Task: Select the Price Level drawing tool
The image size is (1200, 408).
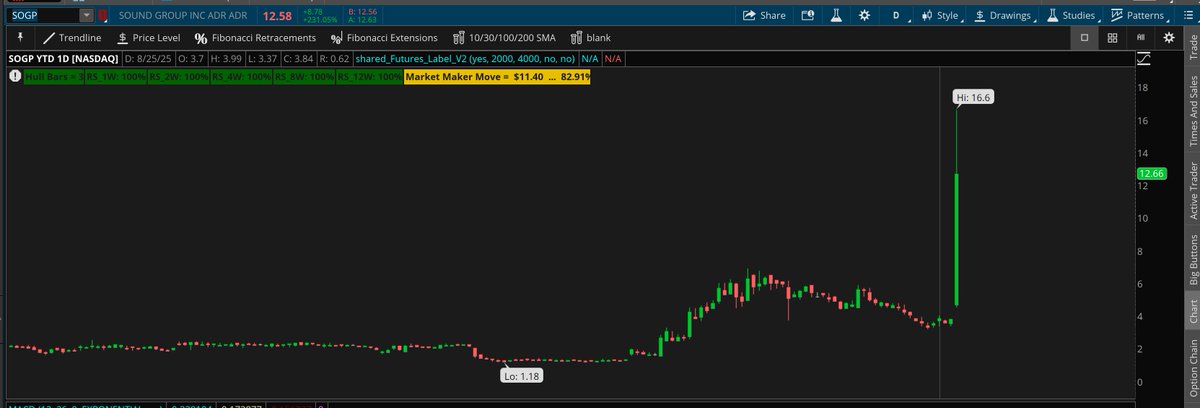Action: coord(148,37)
